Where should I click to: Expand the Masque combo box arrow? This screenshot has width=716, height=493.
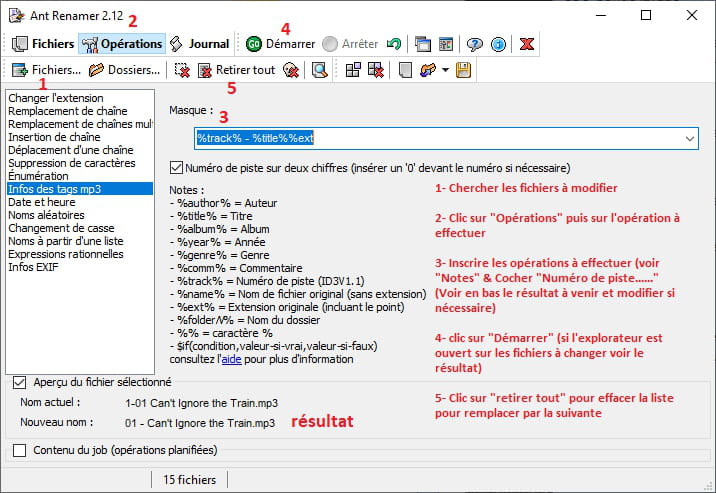coord(690,138)
